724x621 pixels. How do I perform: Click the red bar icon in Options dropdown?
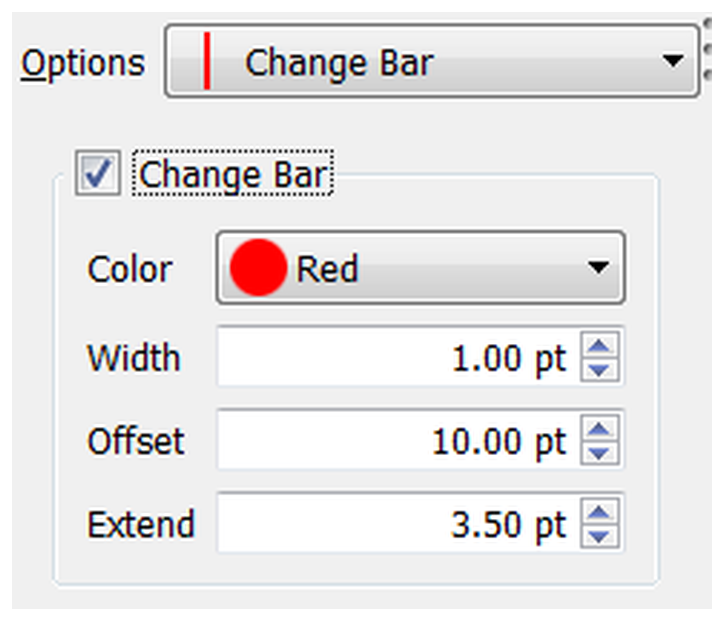click(207, 60)
